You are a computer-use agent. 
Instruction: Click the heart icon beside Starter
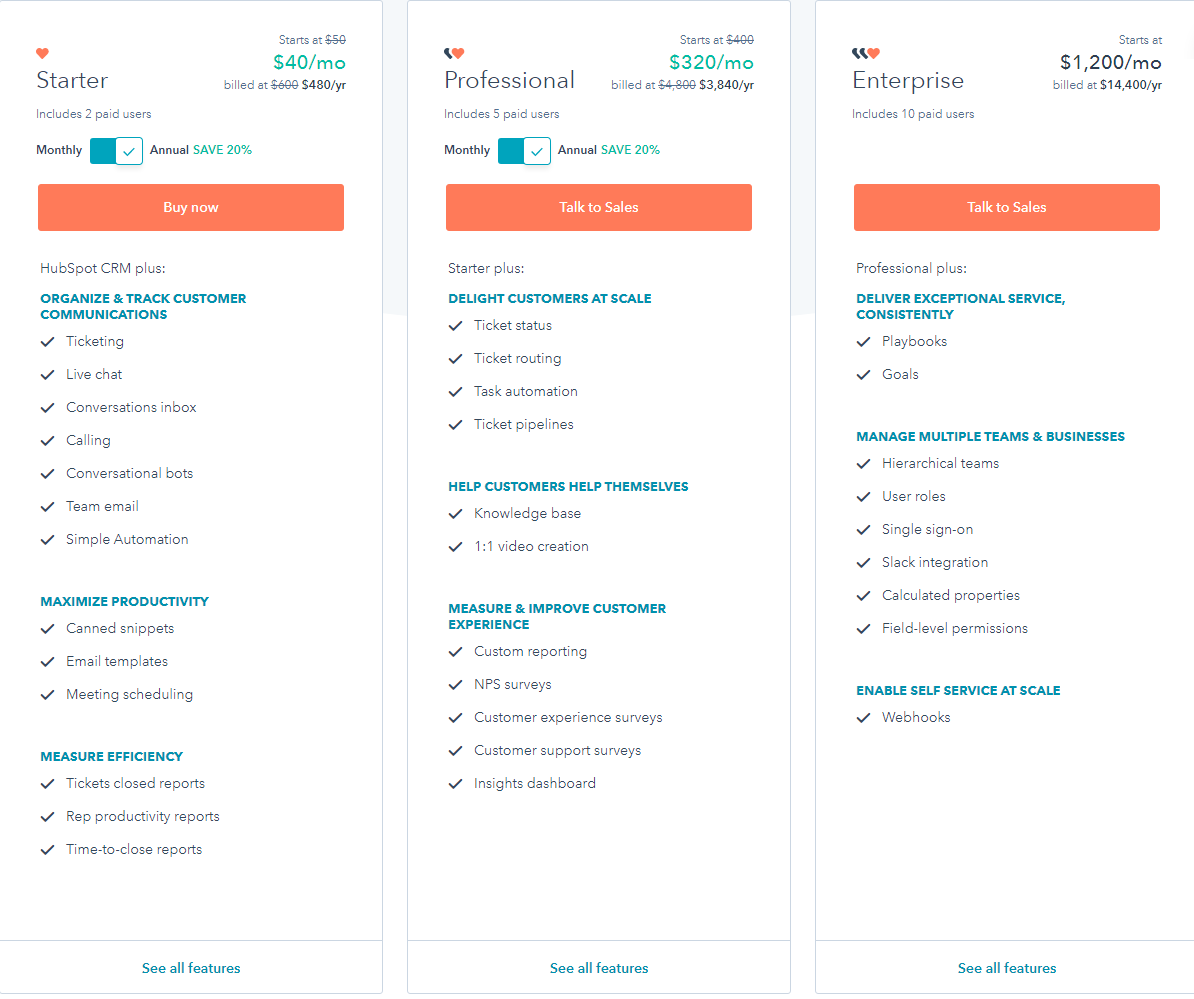(x=42, y=53)
